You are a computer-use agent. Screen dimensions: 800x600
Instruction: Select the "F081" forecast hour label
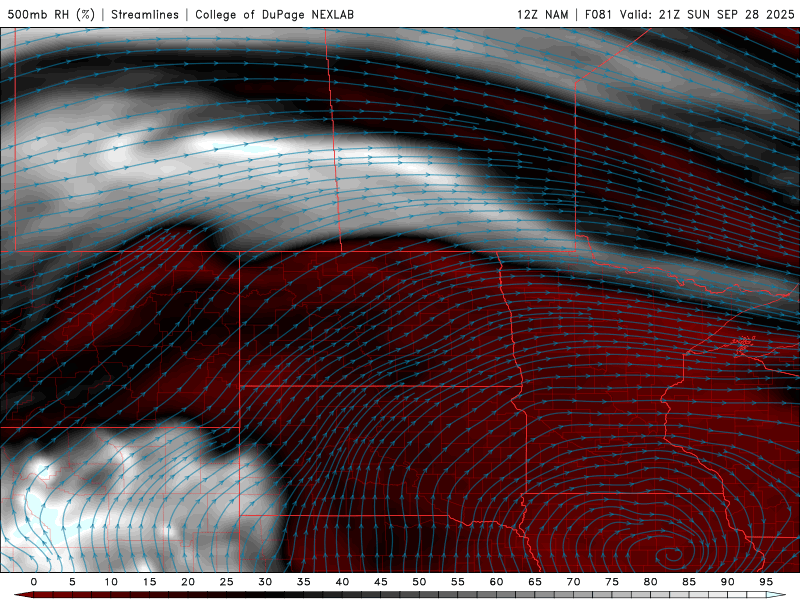tap(598, 14)
